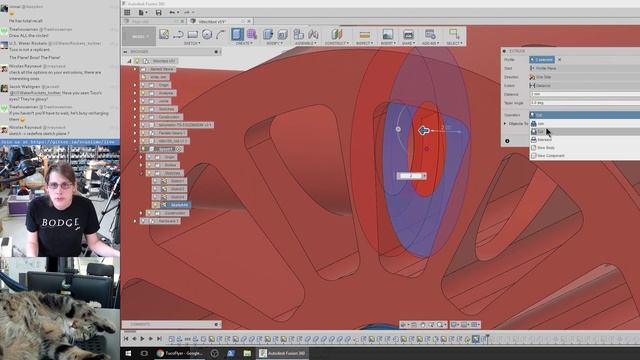Select the Press Pull tool
This screenshot has width=640, height=360.
[x=268, y=34]
